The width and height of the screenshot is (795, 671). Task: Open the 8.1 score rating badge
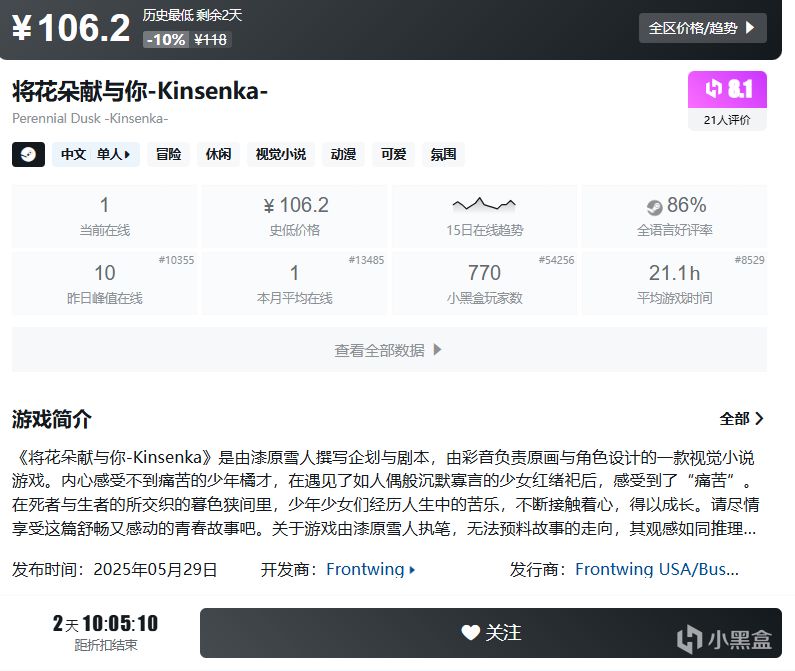[x=727, y=89]
